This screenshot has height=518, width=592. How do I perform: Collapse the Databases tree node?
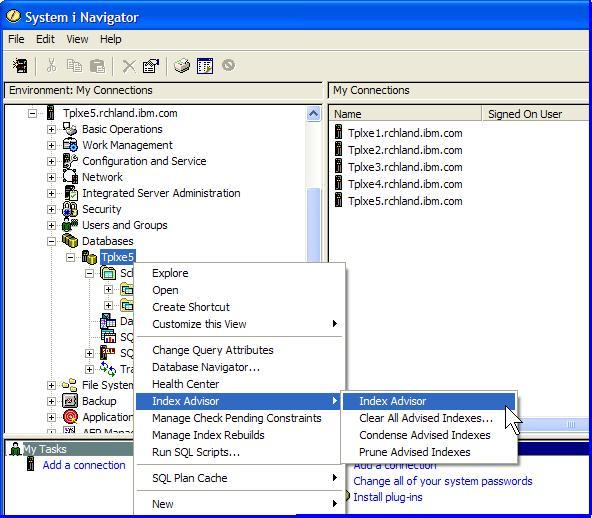[x=51, y=241]
